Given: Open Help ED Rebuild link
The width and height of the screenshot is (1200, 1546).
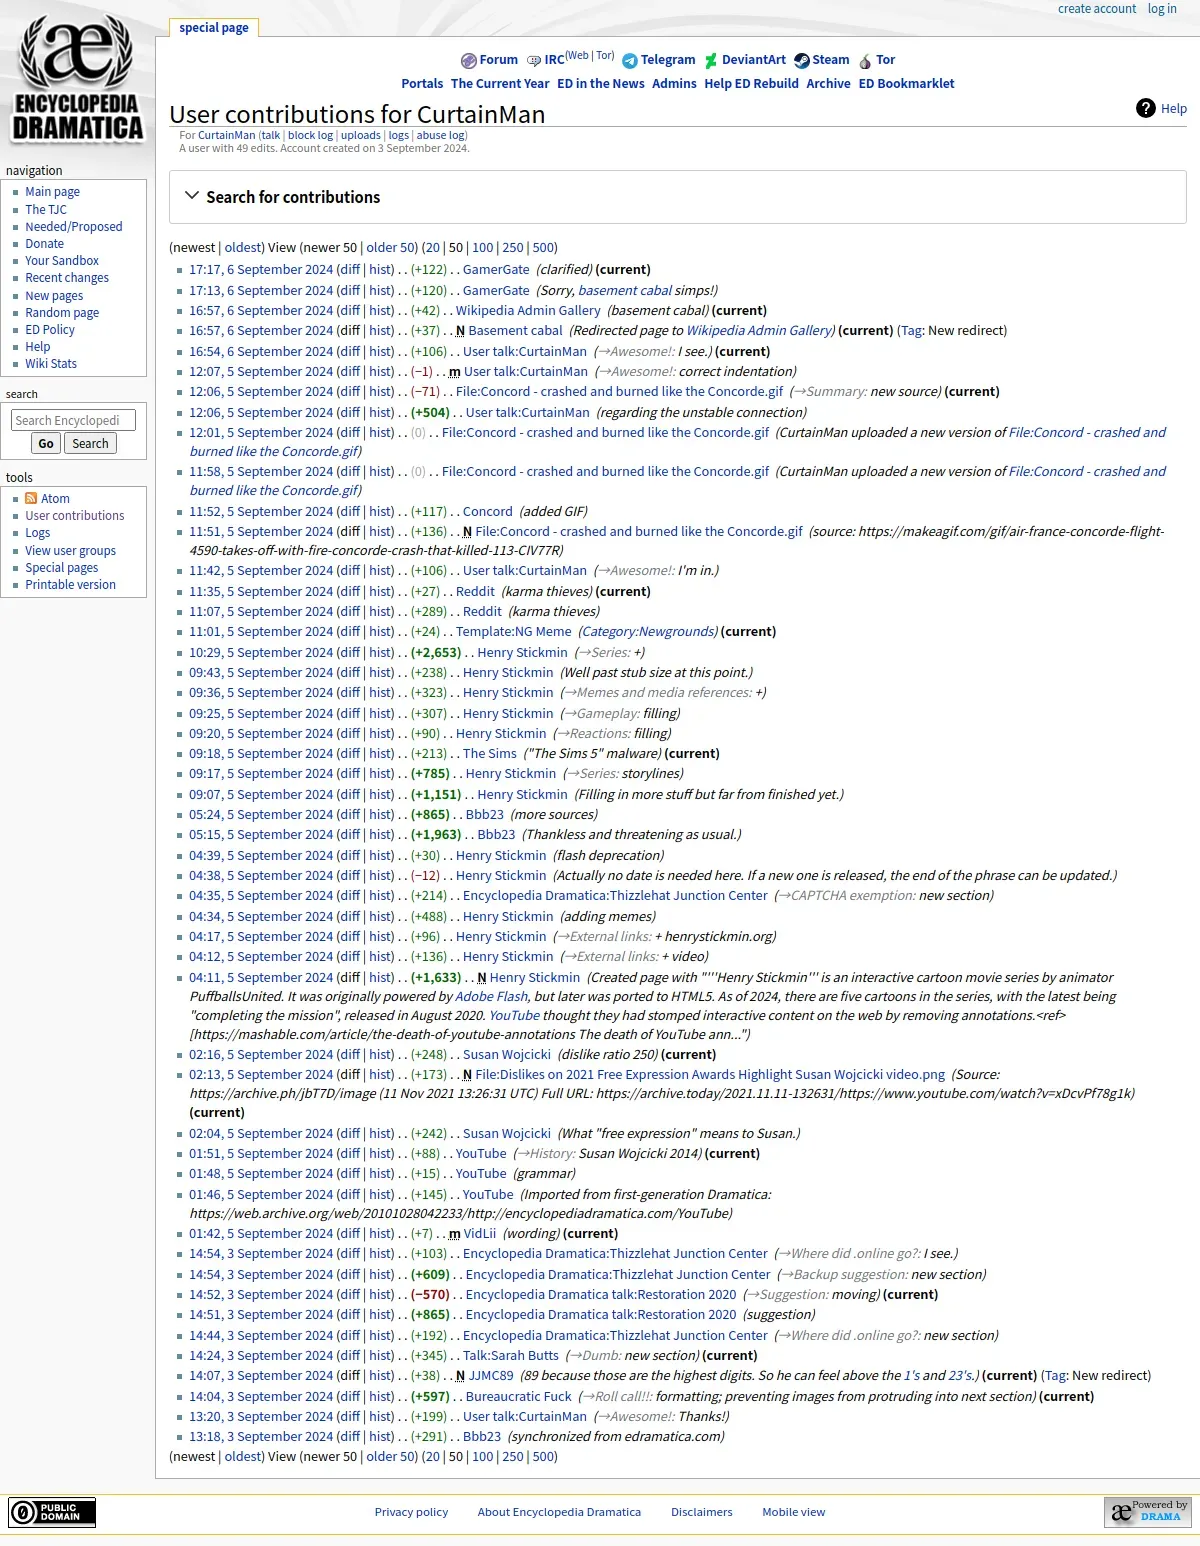Looking at the screenshot, I should (x=751, y=84).
